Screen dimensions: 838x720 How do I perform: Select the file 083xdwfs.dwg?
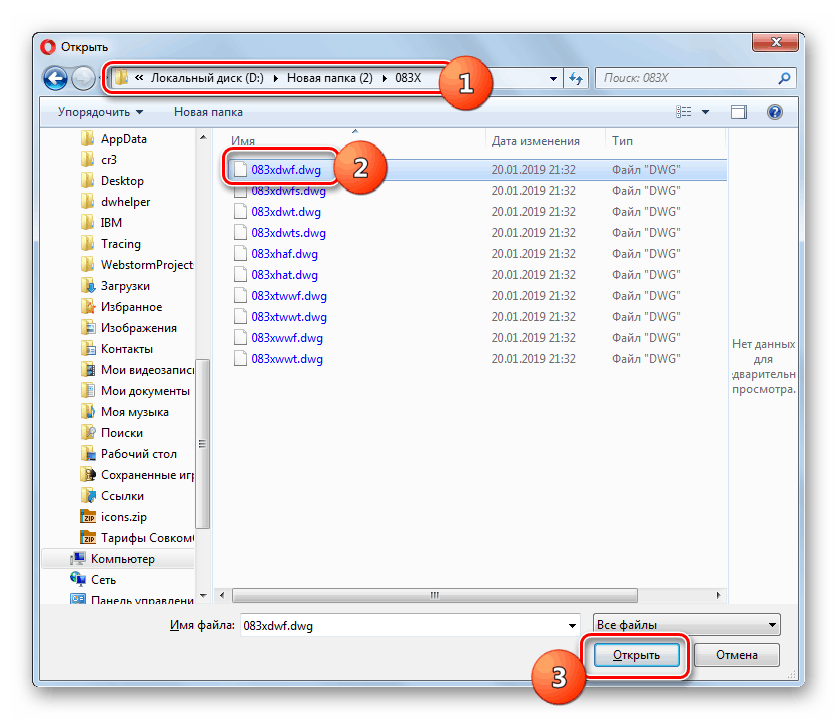pos(289,191)
